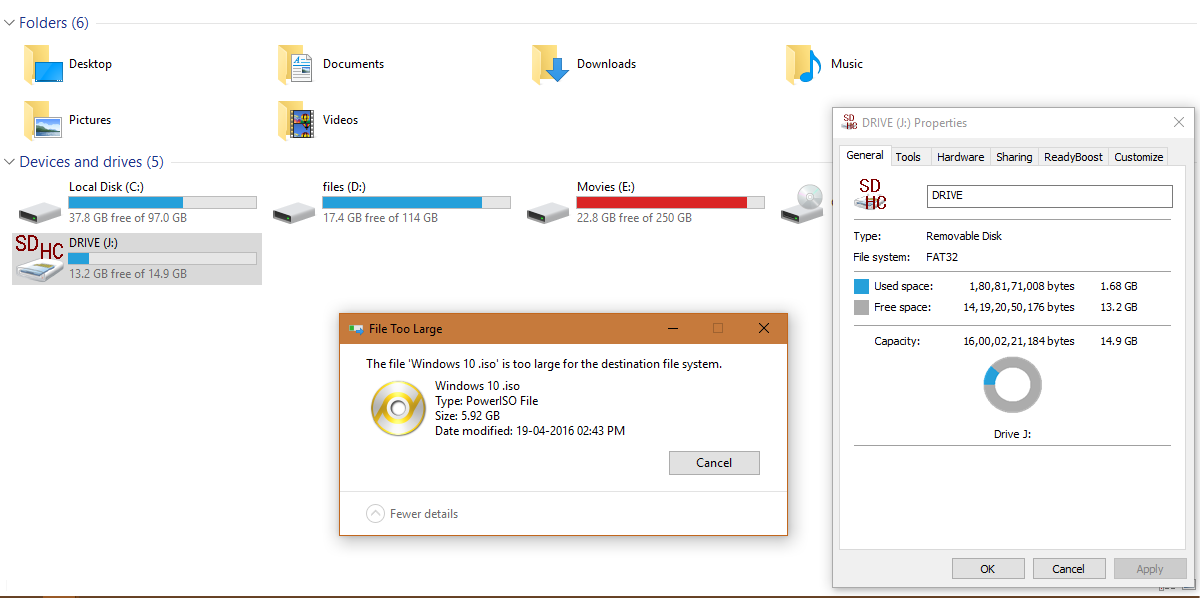Click the DRIVE (J:) usage bar
The height and width of the screenshot is (598, 1200).
[162, 258]
